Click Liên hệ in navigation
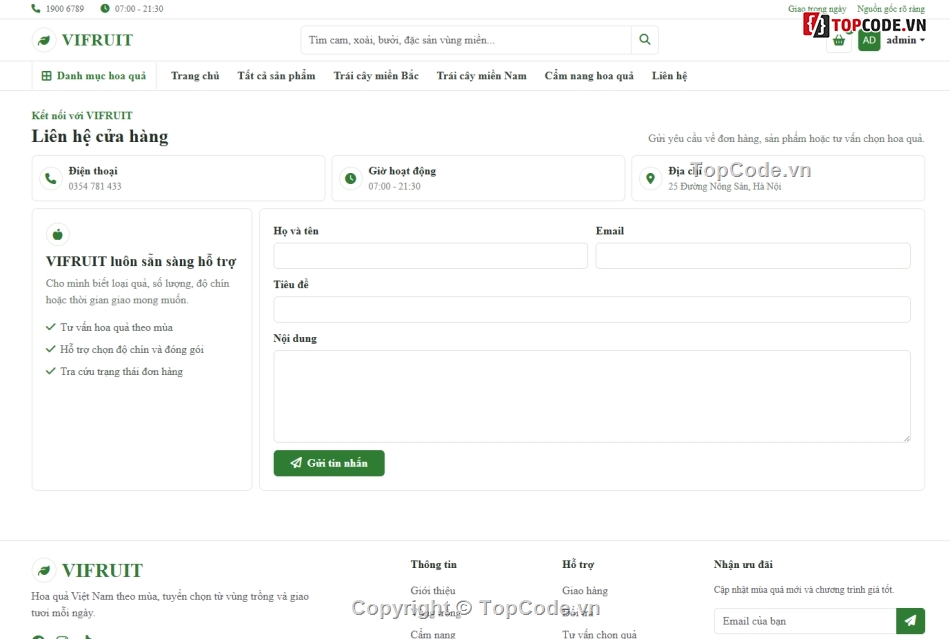 point(669,76)
